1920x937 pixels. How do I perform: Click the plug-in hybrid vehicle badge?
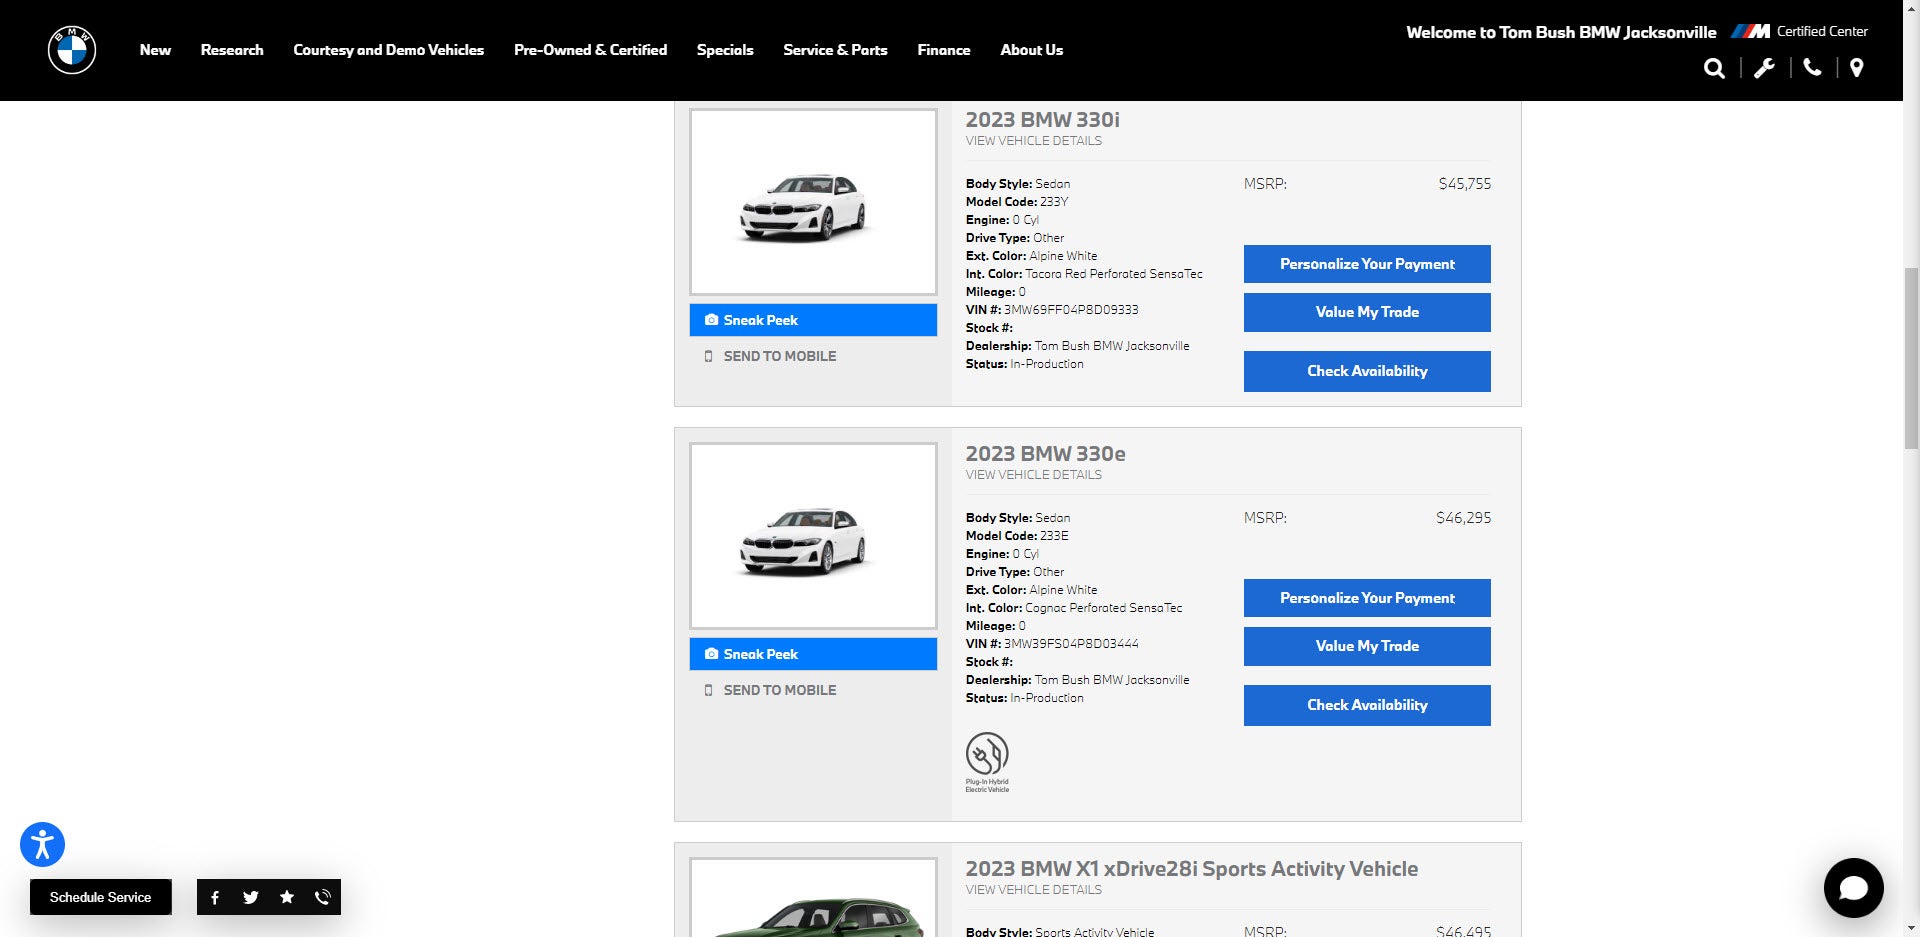987,762
